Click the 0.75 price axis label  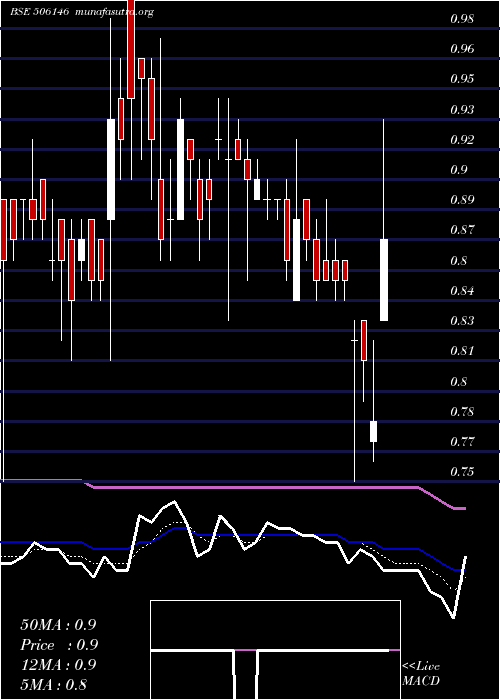click(461, 472)
